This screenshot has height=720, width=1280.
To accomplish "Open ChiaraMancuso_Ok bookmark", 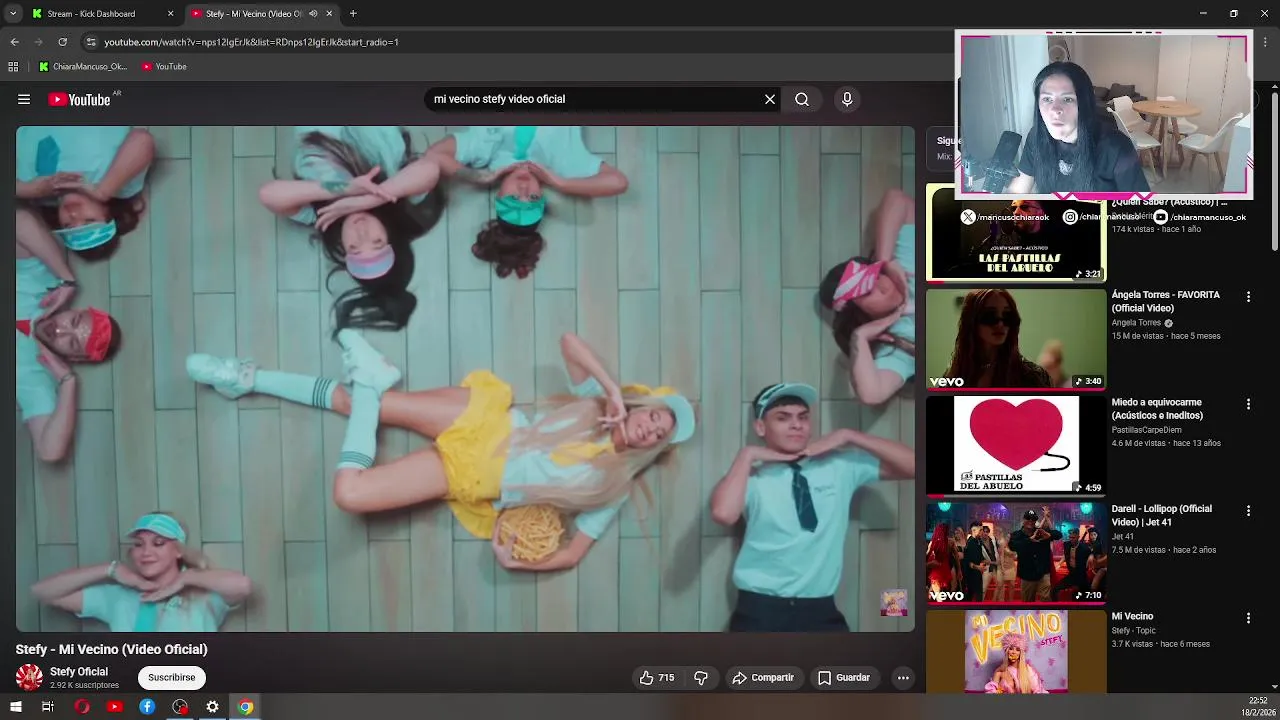I will [x=83, y=67].
